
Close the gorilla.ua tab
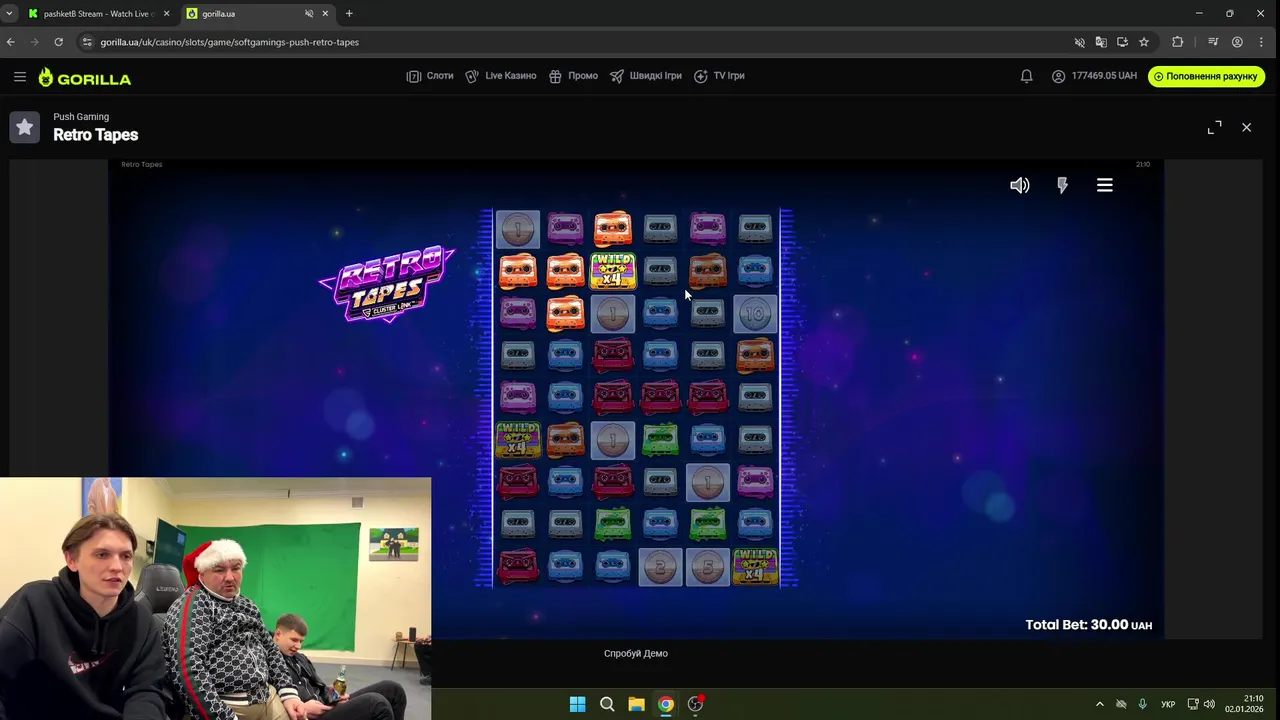325,14
